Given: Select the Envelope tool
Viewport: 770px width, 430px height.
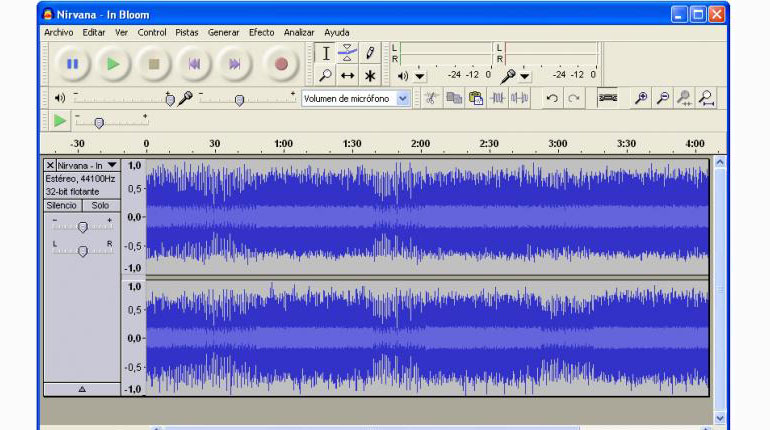Looking at the screenshot, I should pyautogui.click(x=347, y=53).
